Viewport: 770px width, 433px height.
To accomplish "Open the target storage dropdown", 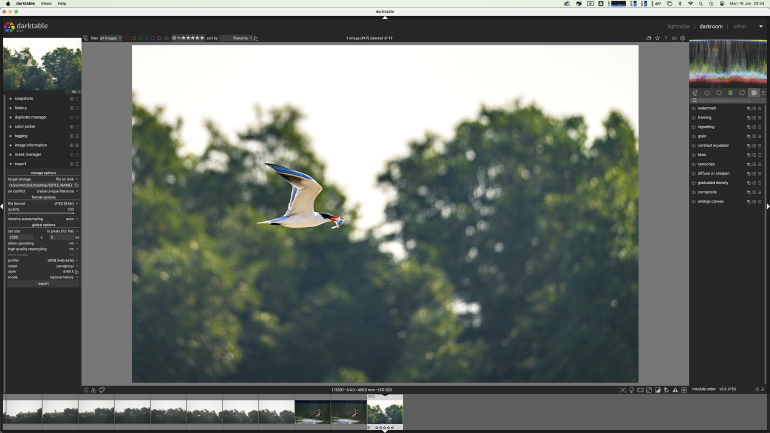I will 43,179.
